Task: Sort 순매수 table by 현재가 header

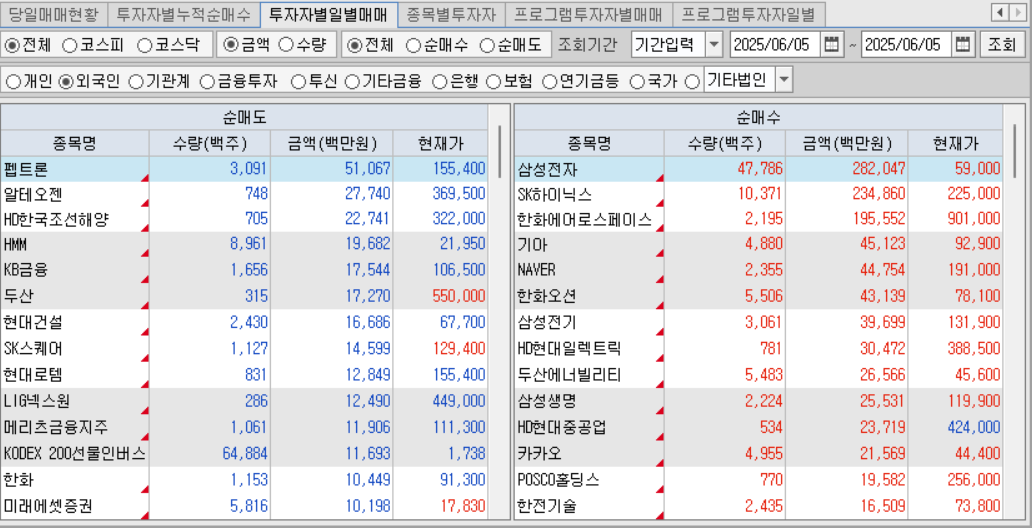Action: click(955, 144)
